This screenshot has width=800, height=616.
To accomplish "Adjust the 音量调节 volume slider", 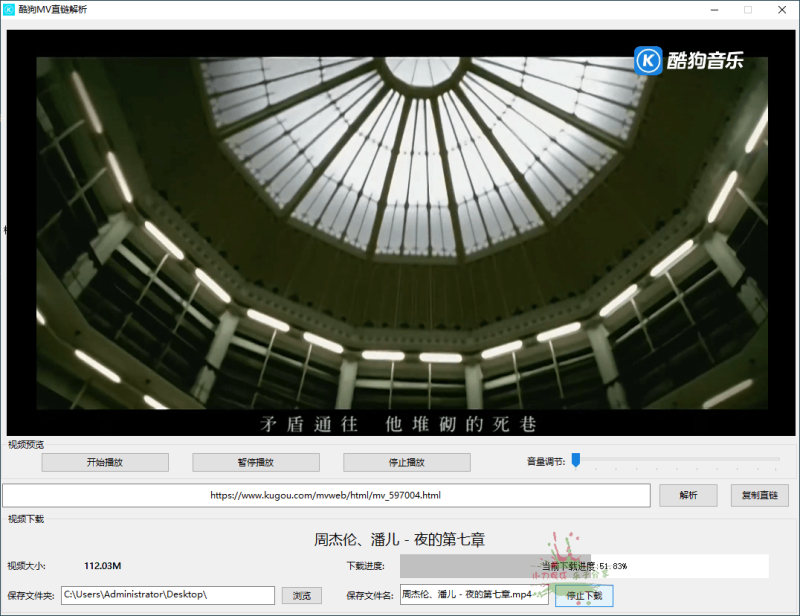I will click(x=578, y=459).
